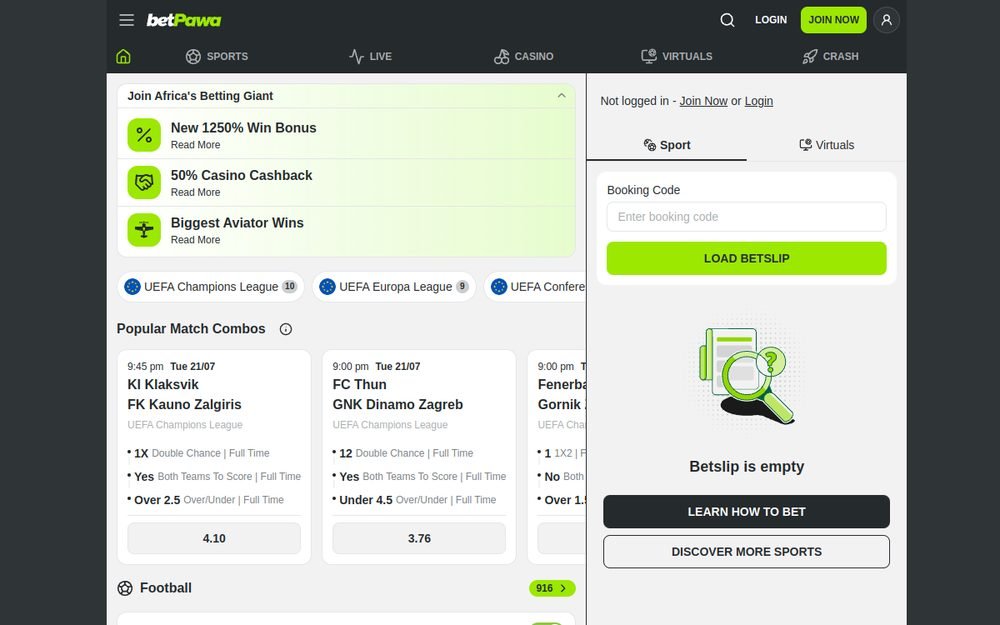Open the user account profile icon

coord(886,20)
